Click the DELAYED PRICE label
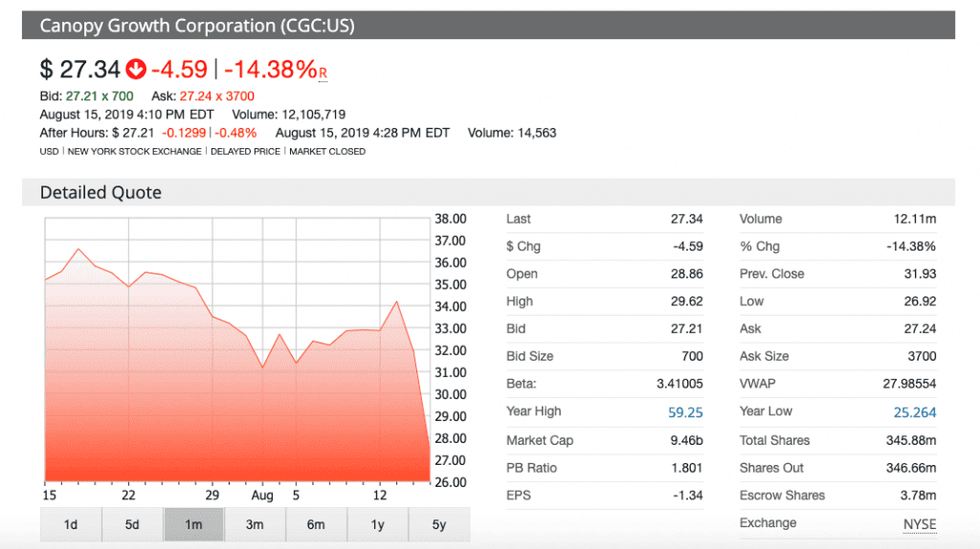Viewport: 980px width, 549px height. click(x=246, y=151)
